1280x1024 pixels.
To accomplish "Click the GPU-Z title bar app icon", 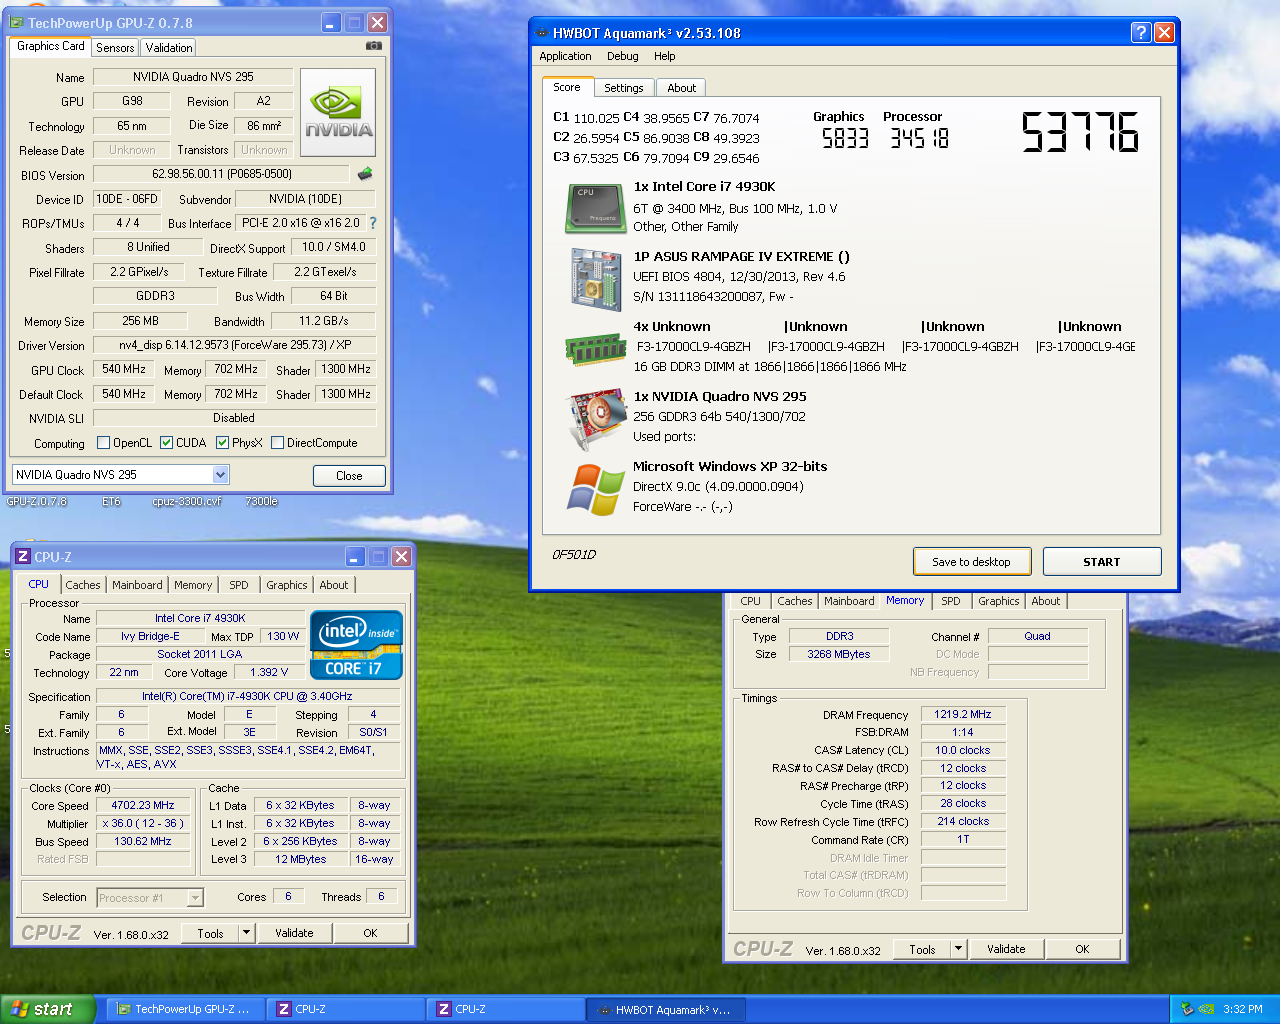I will (17, 22).
